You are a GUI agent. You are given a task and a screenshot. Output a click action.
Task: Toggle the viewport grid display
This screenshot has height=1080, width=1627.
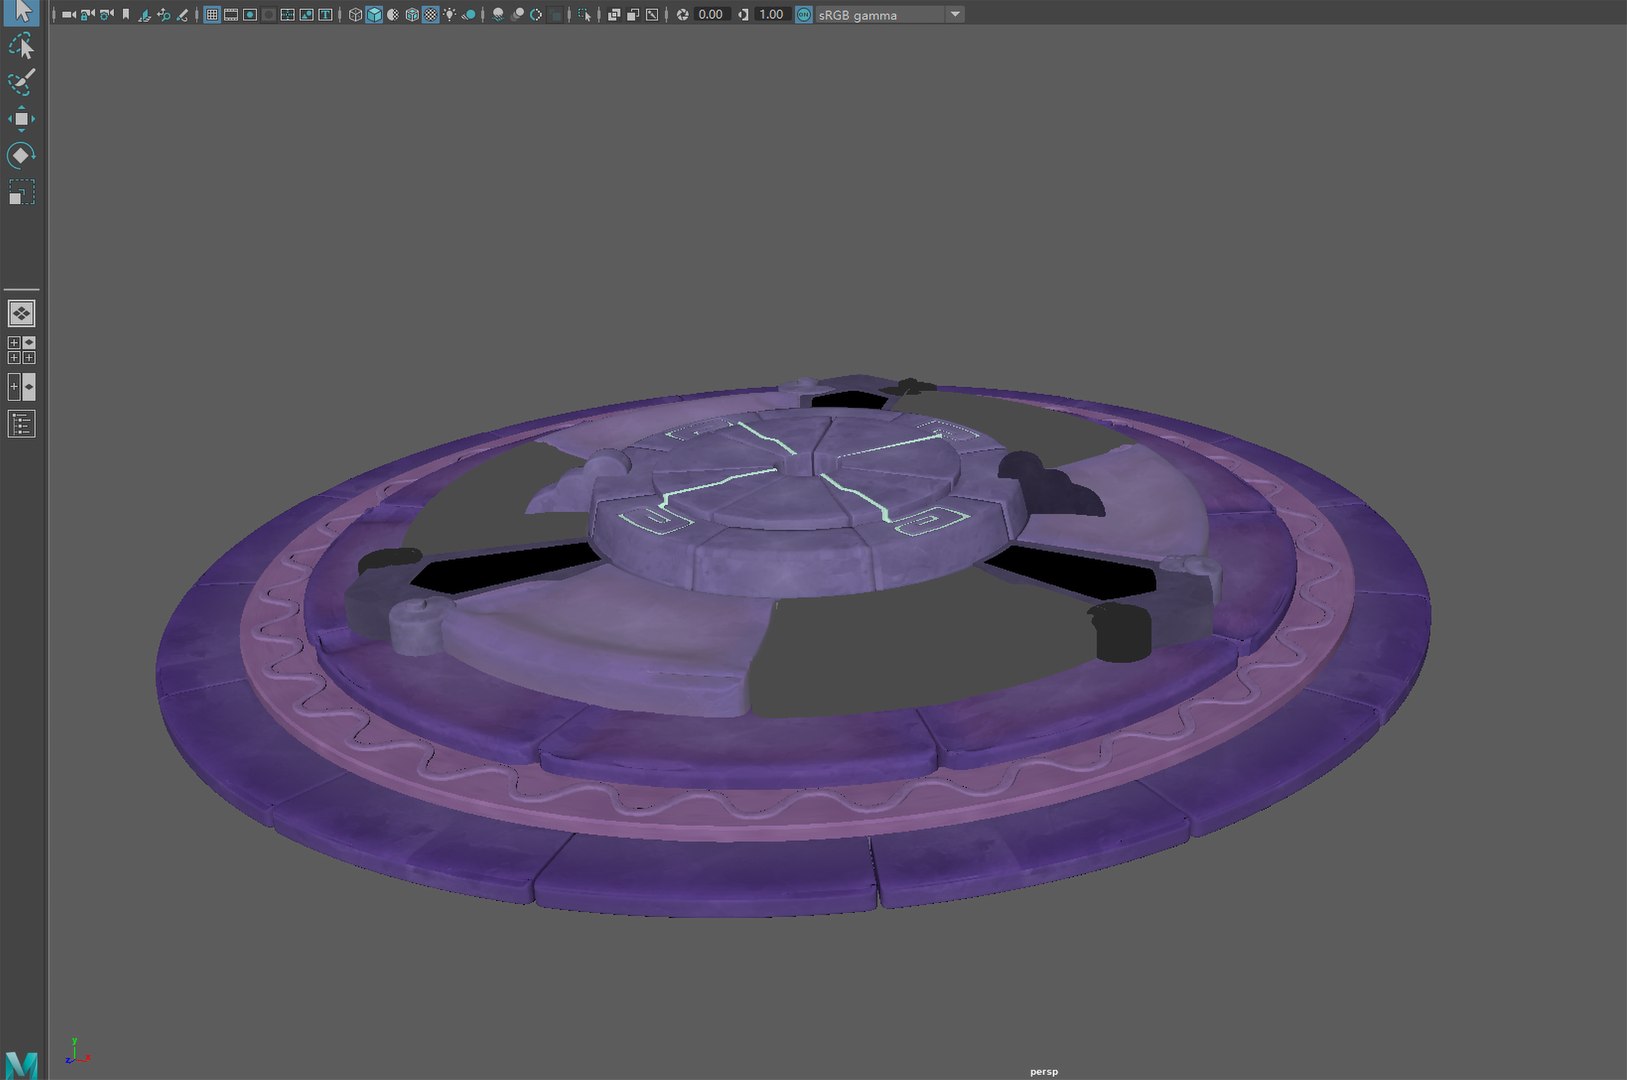pyautogui.click(x=212, y=14)
